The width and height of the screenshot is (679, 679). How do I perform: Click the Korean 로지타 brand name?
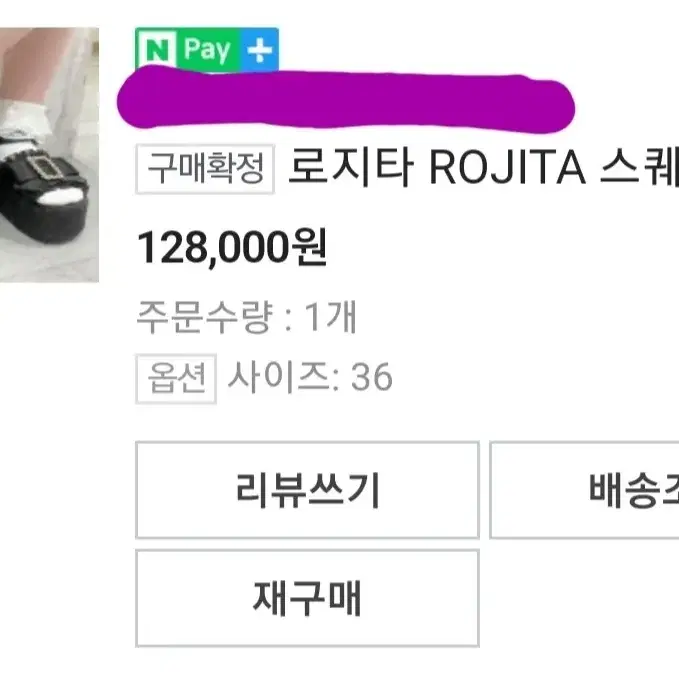click(351, 167)
